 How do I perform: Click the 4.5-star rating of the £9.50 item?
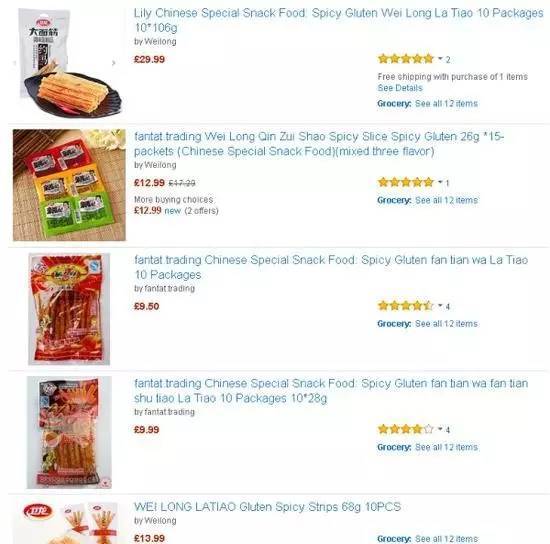tap(406, 306)
